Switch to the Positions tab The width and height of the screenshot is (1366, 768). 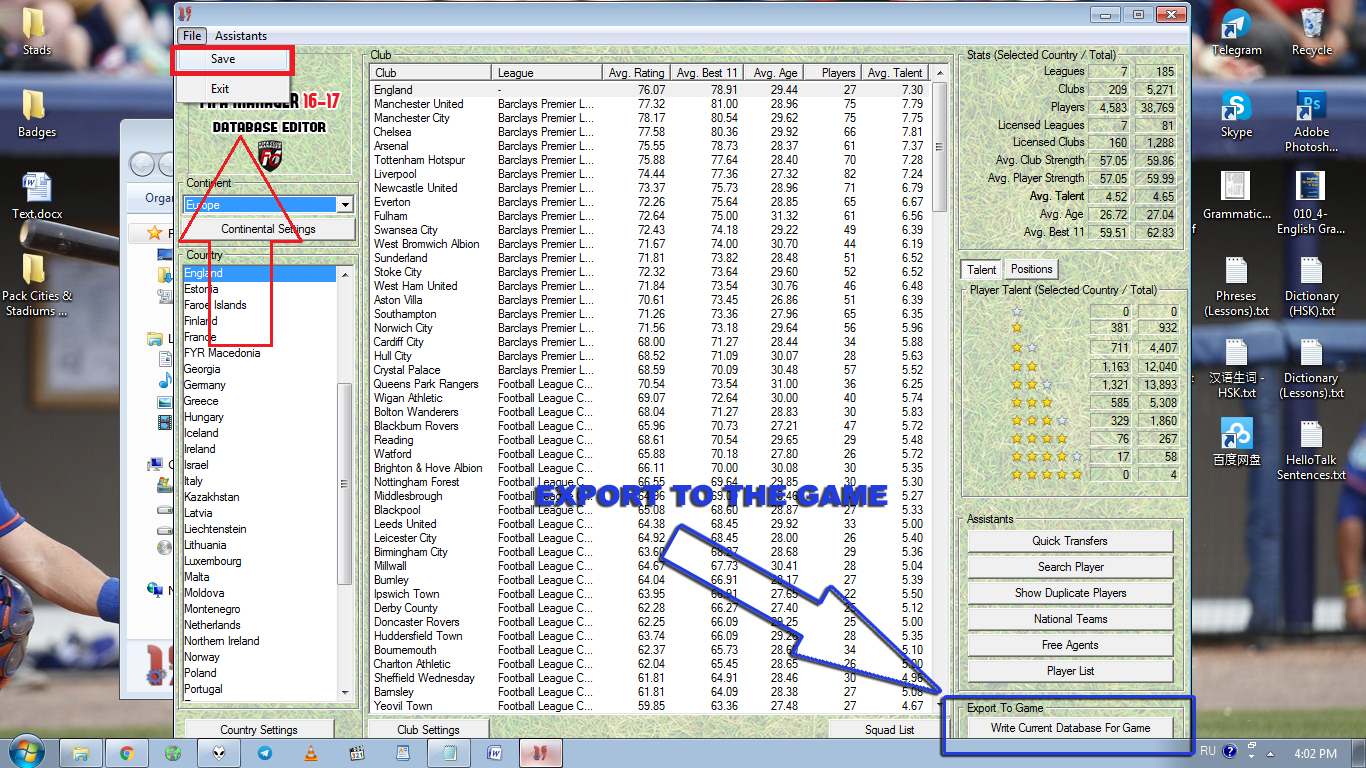pyautogui.click(x=1031, y=269)
